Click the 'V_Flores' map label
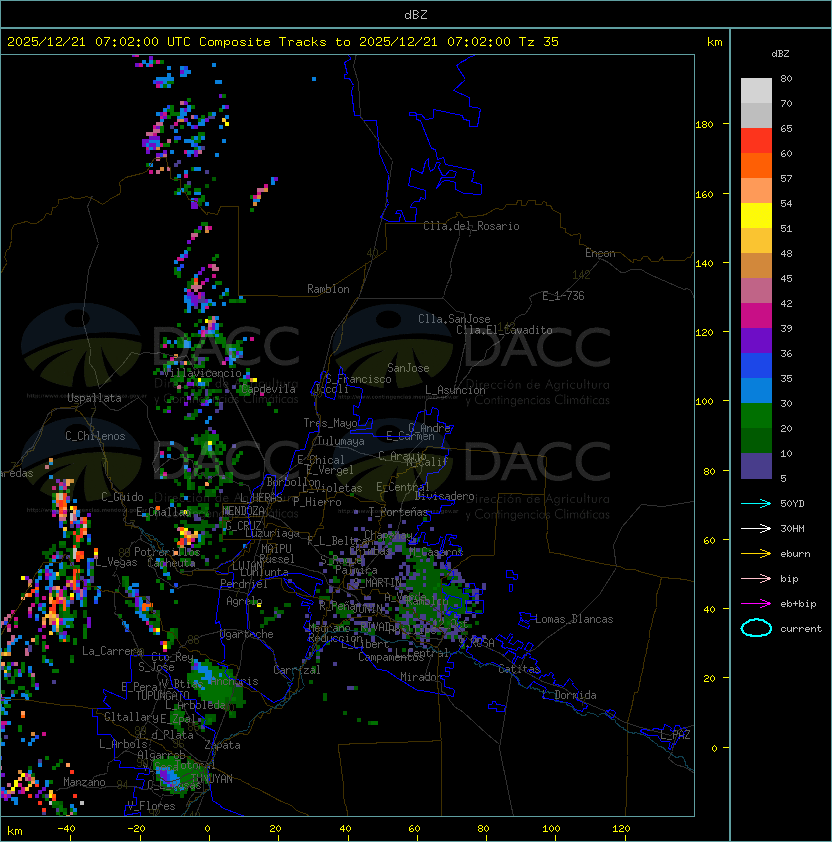The image size is (832, 842). pos(151,806)
